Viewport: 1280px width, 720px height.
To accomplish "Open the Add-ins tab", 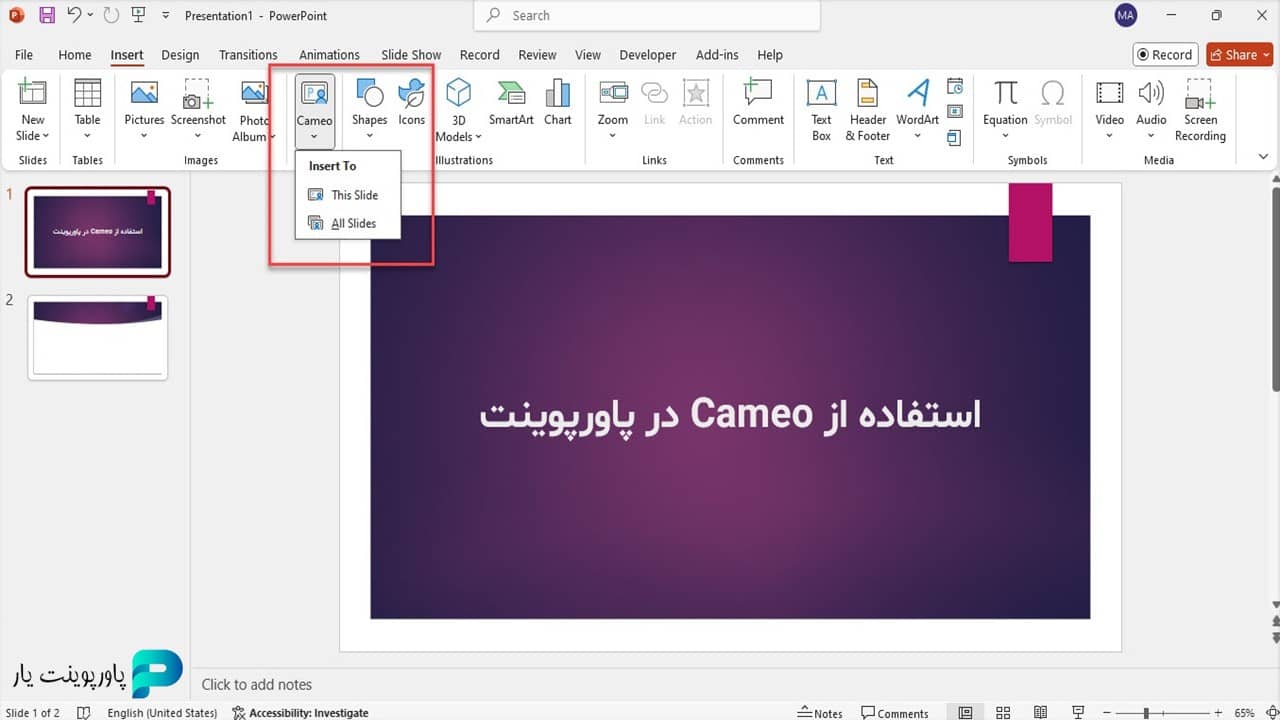I will click(x=717, y=55).
